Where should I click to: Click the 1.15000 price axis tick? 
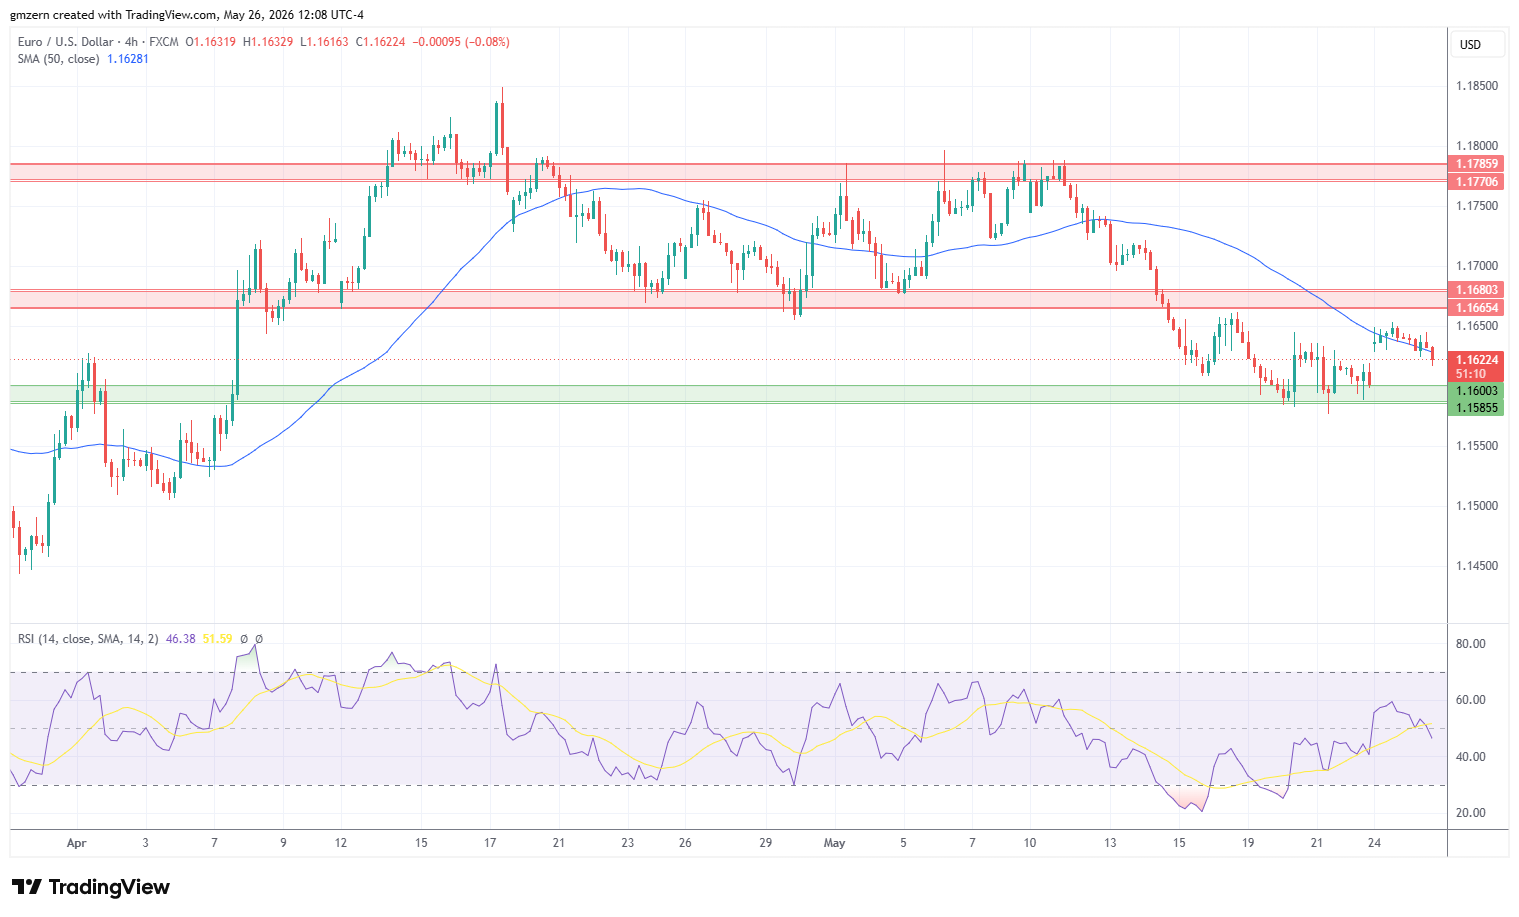coord(1477,506)
